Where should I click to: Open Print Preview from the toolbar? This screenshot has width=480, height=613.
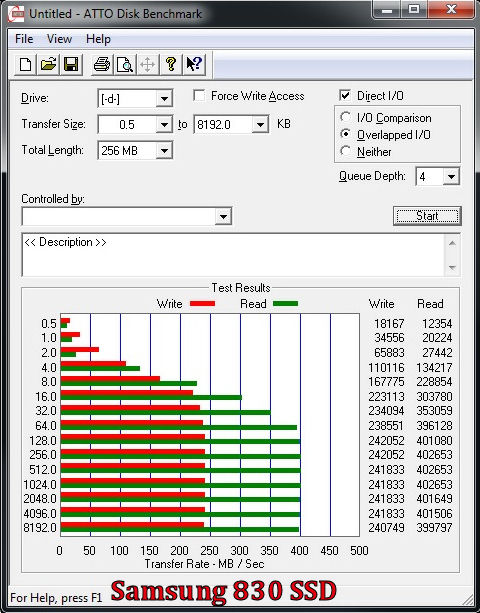125,64
